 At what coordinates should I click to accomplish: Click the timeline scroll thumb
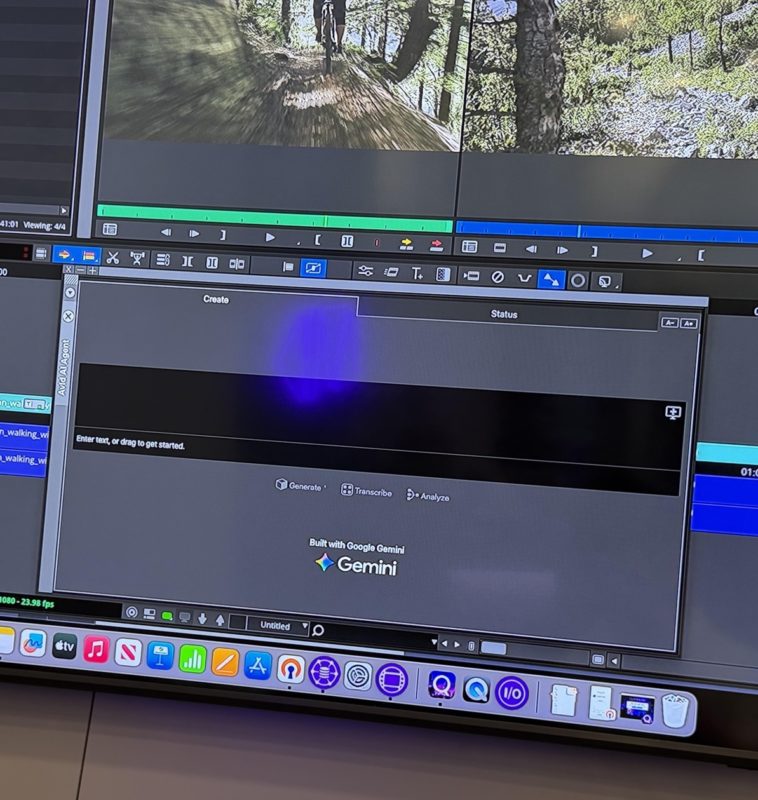pos(493,648)
